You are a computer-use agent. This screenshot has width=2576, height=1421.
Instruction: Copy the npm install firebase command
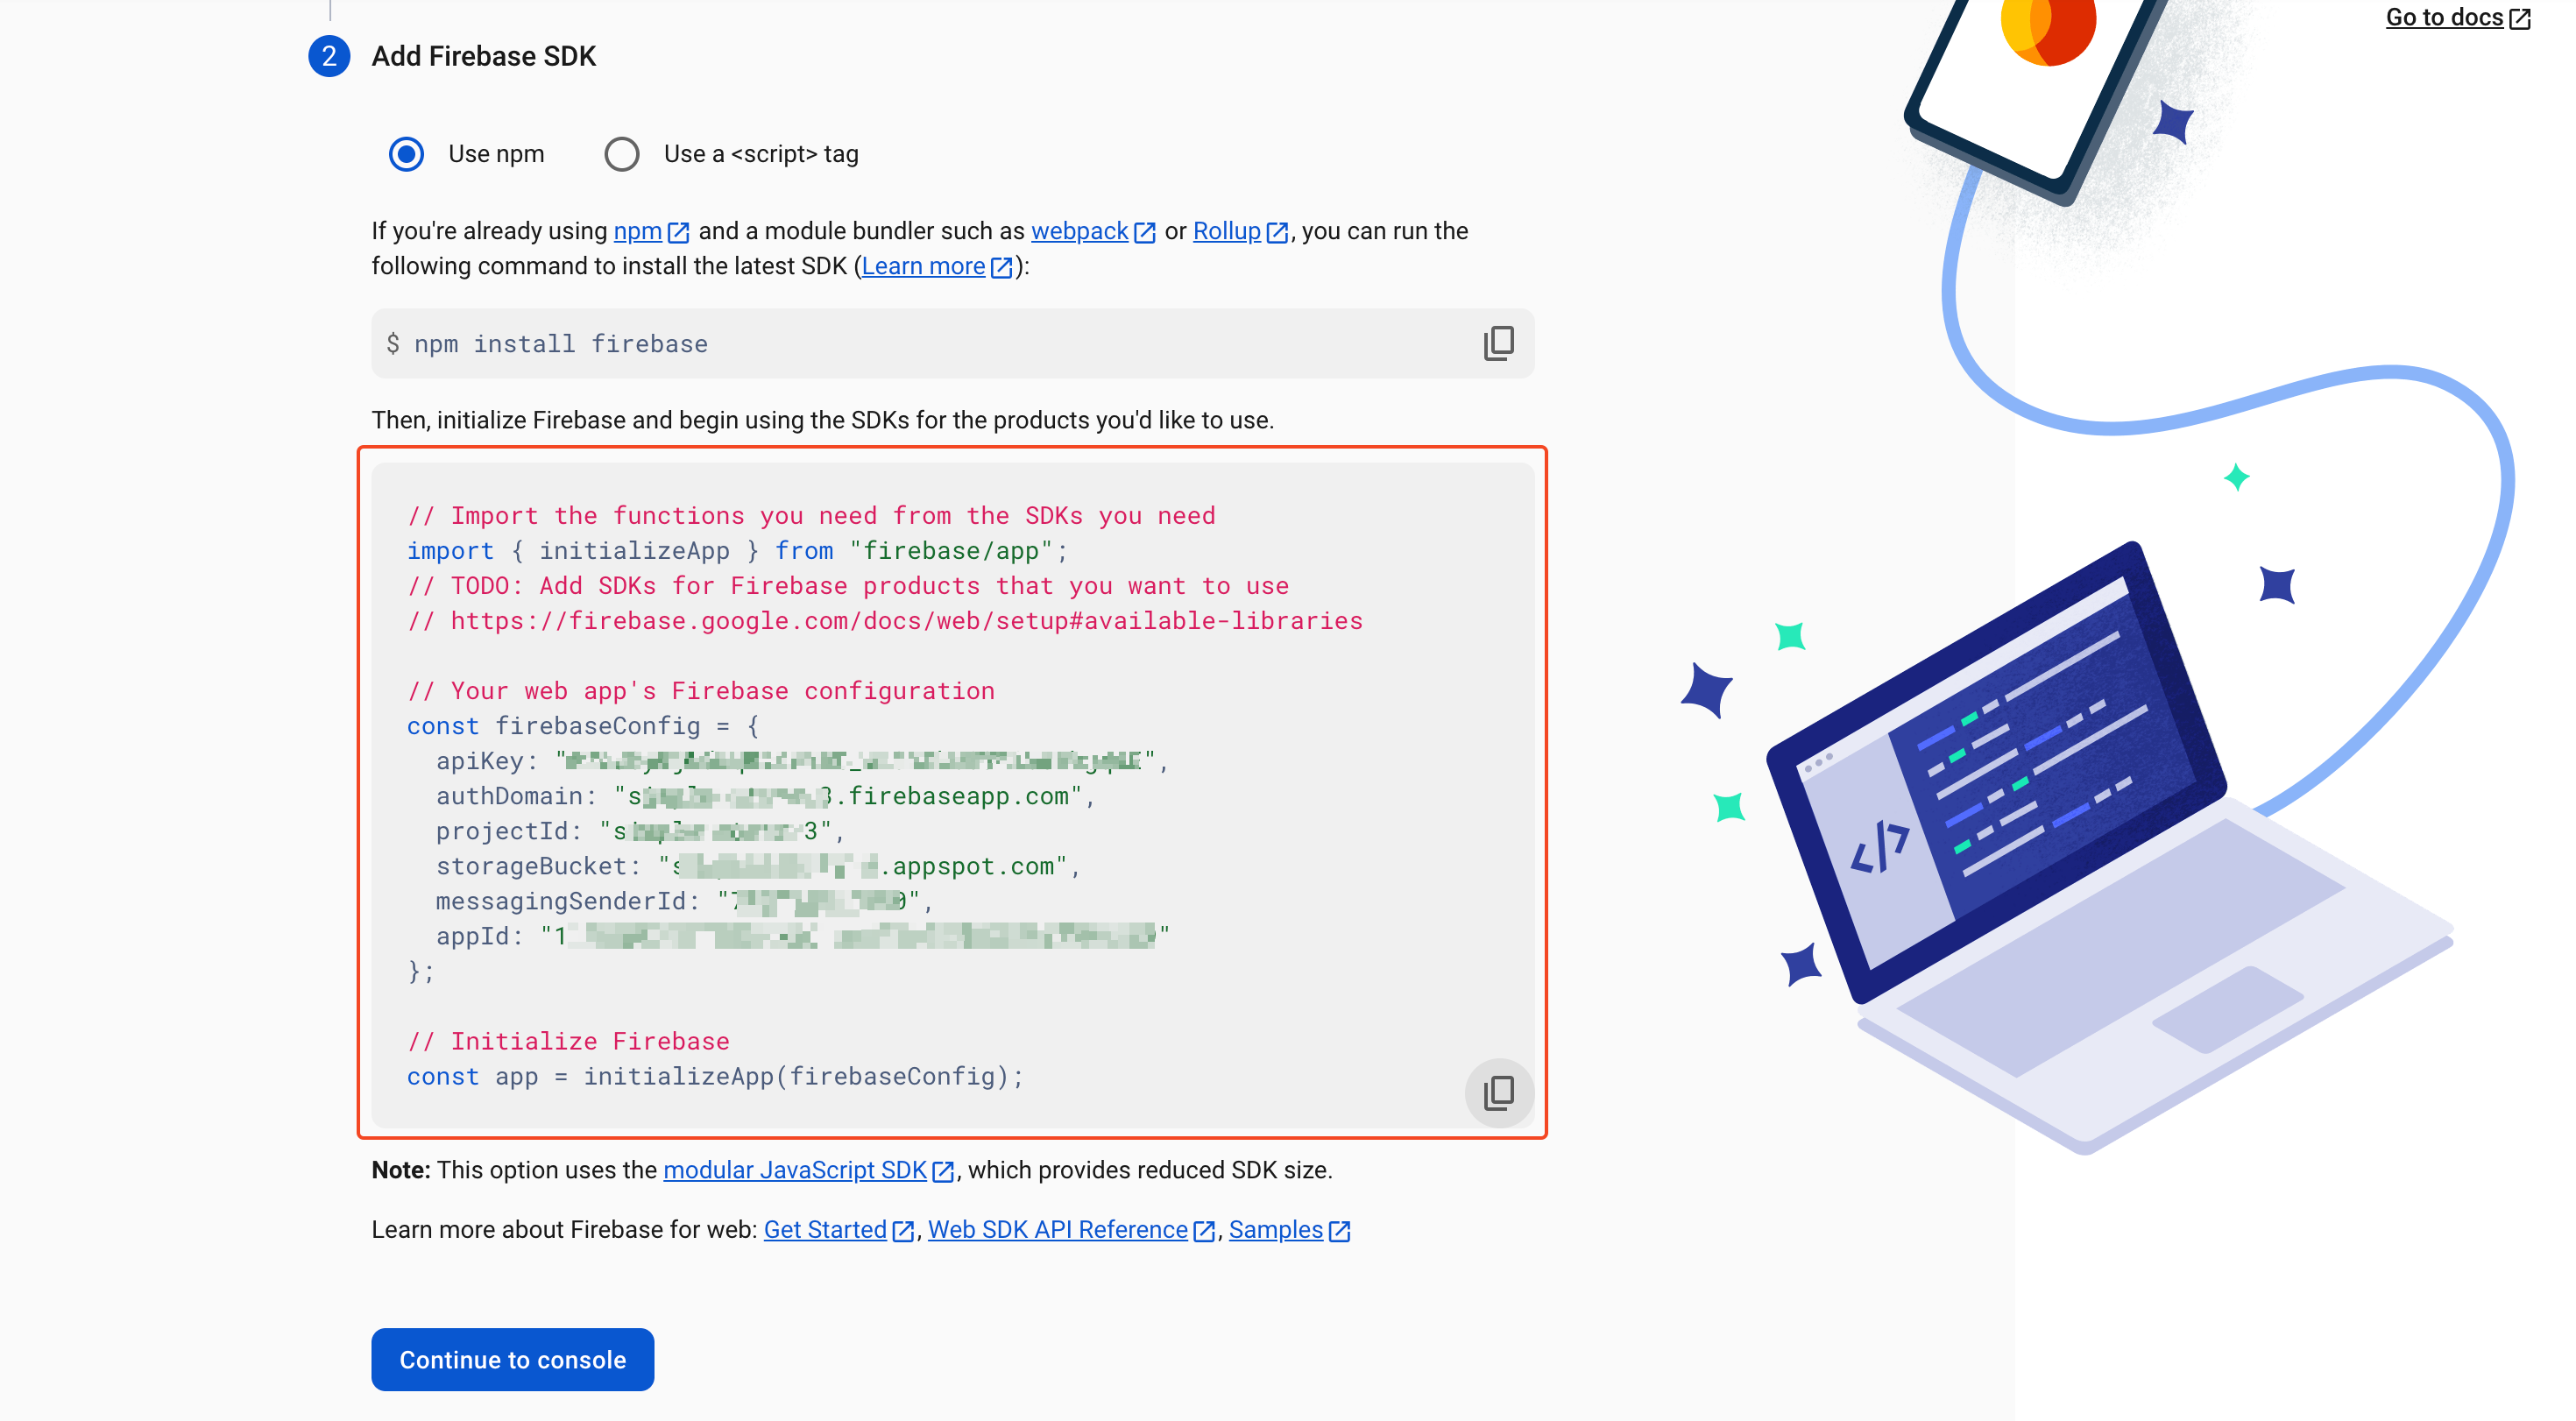(x=1498, y=343)
